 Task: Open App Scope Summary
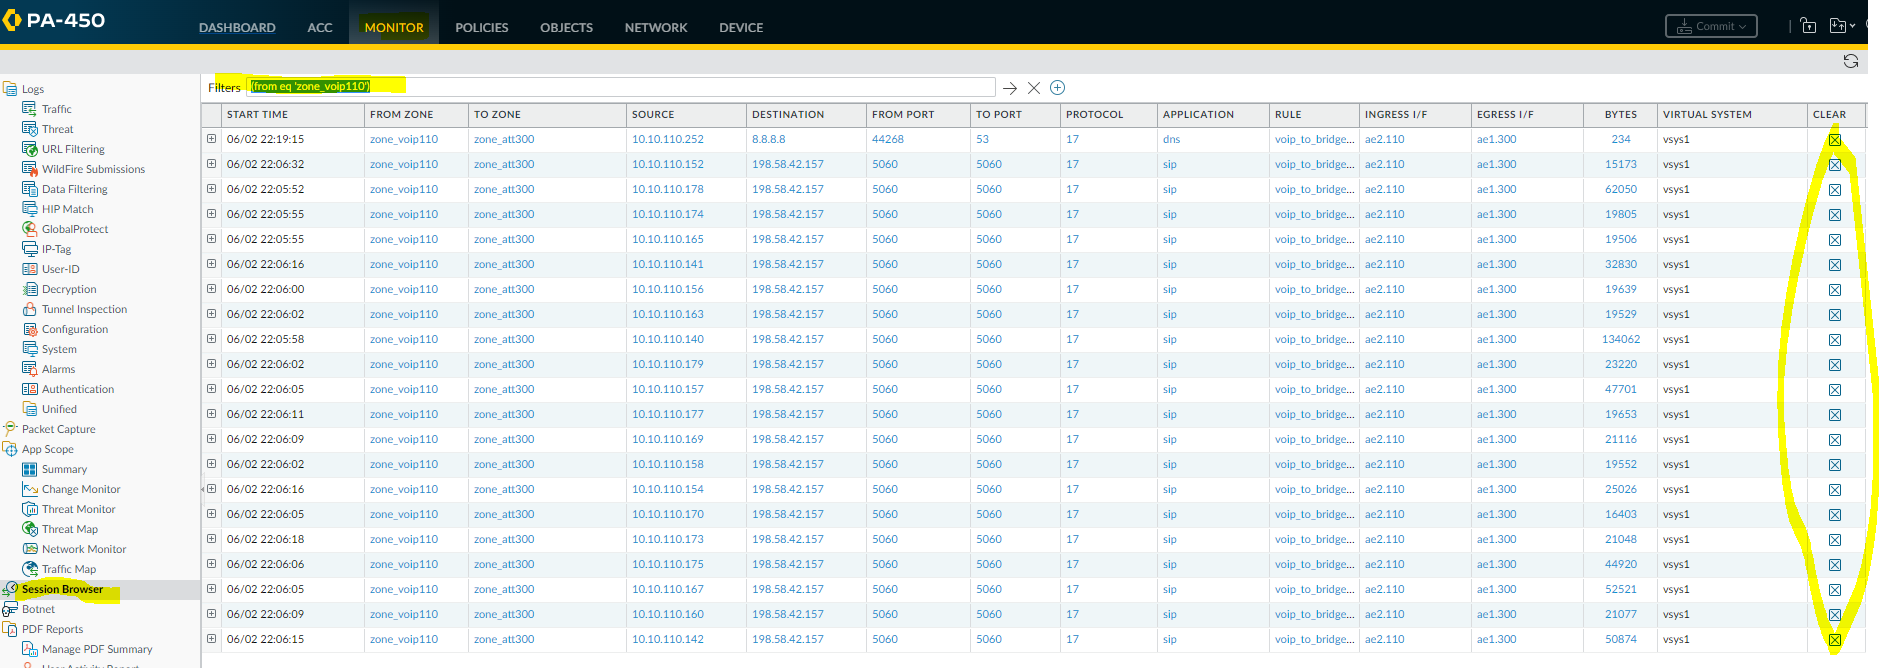[x=64, y=469]
